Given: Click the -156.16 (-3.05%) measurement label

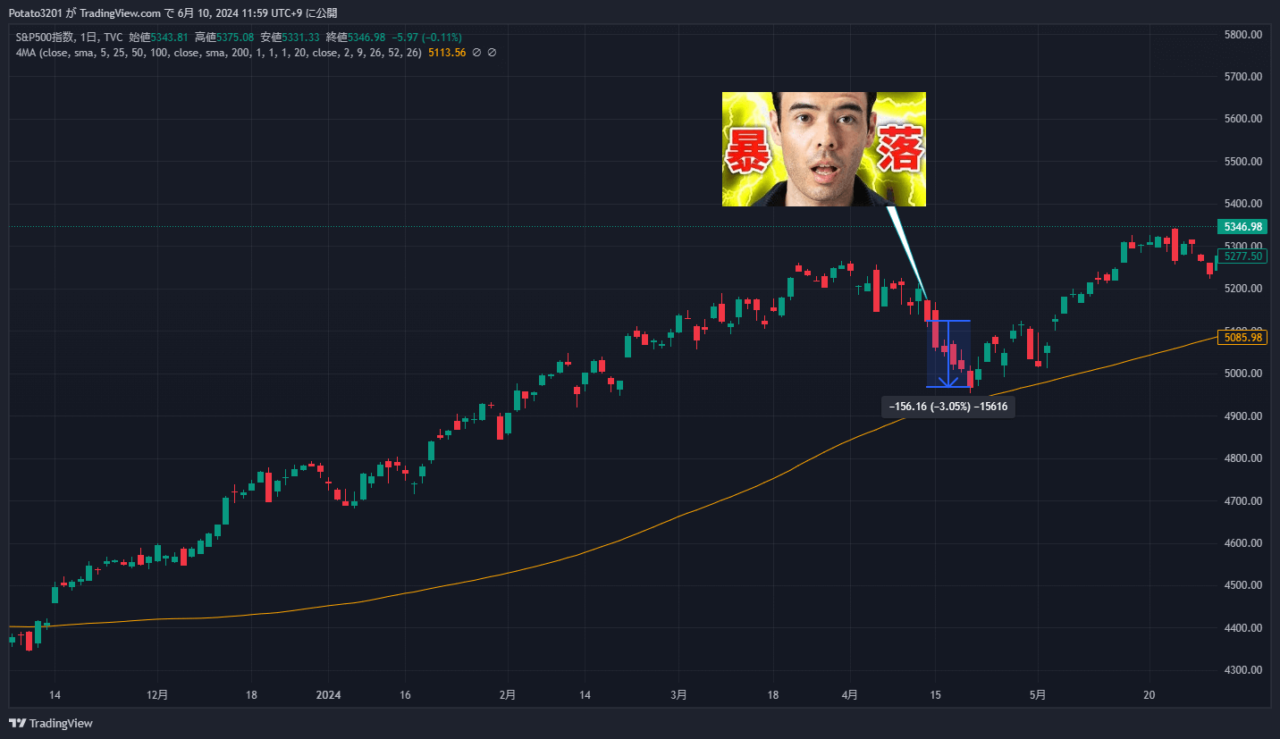Looking at the screenshot, I should (948, 406).
